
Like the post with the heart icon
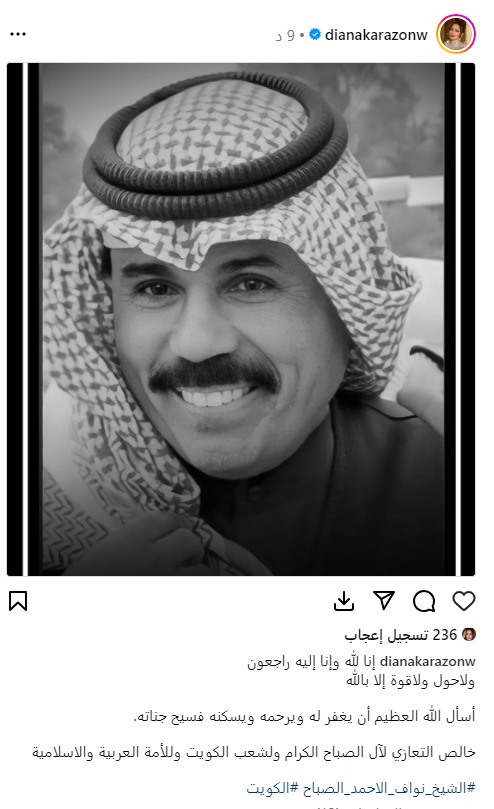[464, 601]
